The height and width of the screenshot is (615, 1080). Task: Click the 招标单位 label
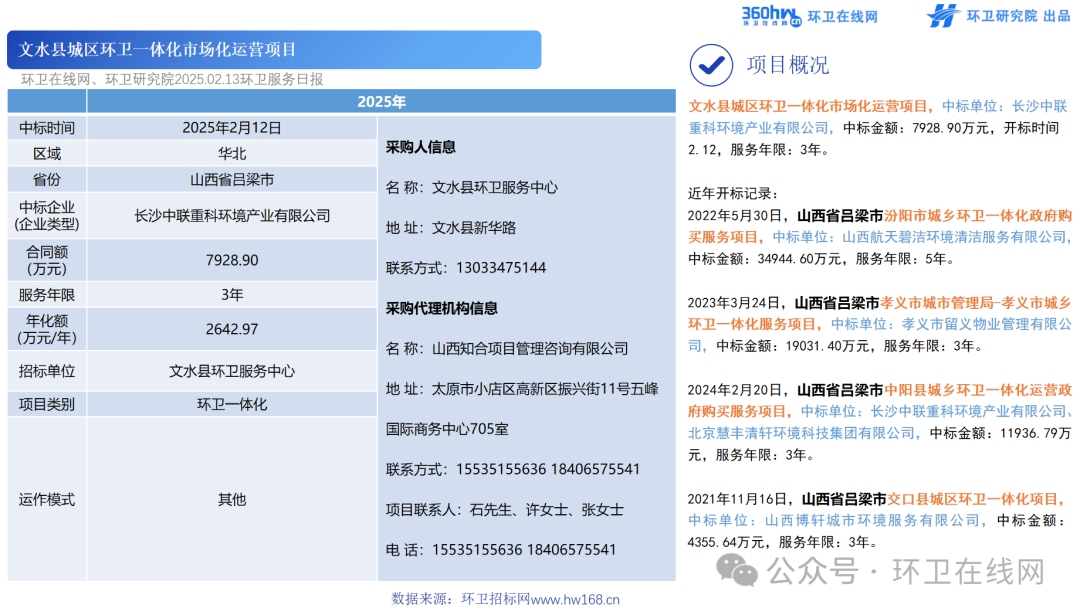47,371
